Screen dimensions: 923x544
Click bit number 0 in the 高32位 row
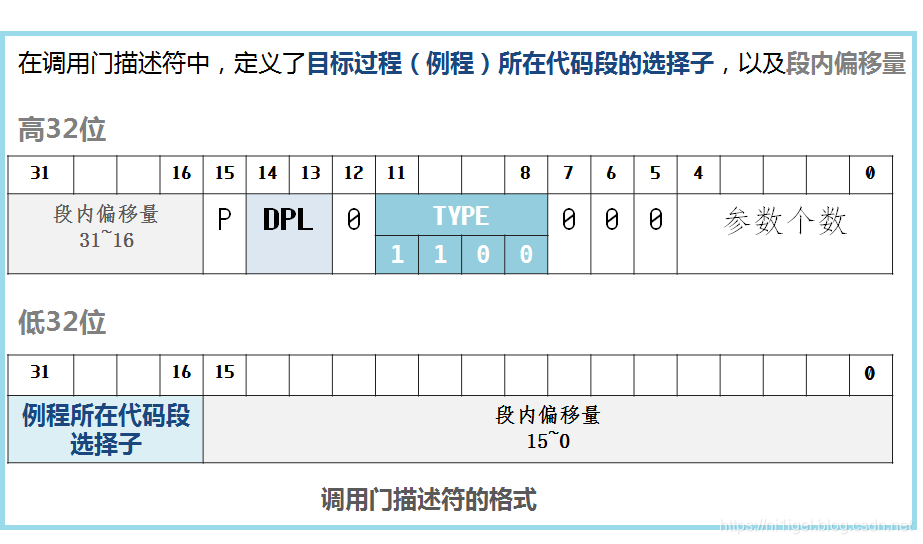coord(871,174)
